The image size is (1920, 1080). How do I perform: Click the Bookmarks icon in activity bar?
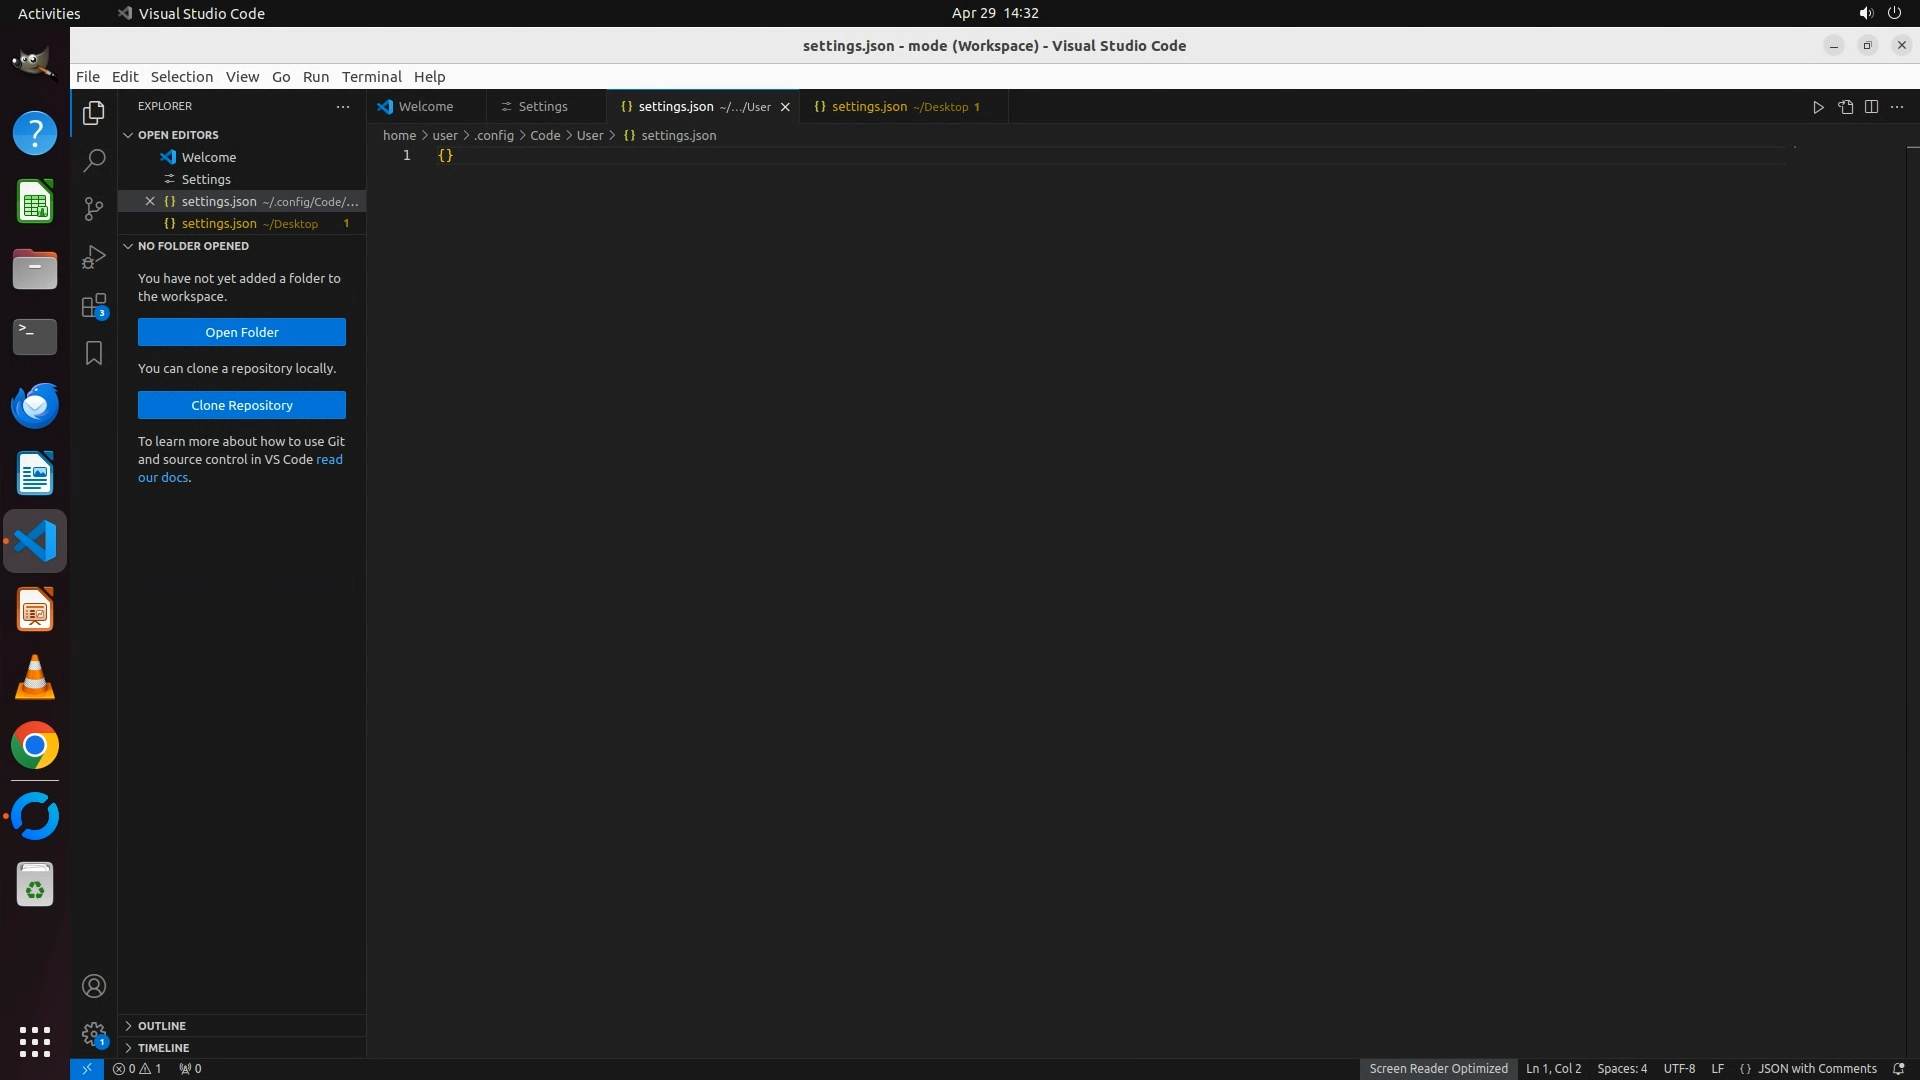pyautogui.click(x=94, y=353)
